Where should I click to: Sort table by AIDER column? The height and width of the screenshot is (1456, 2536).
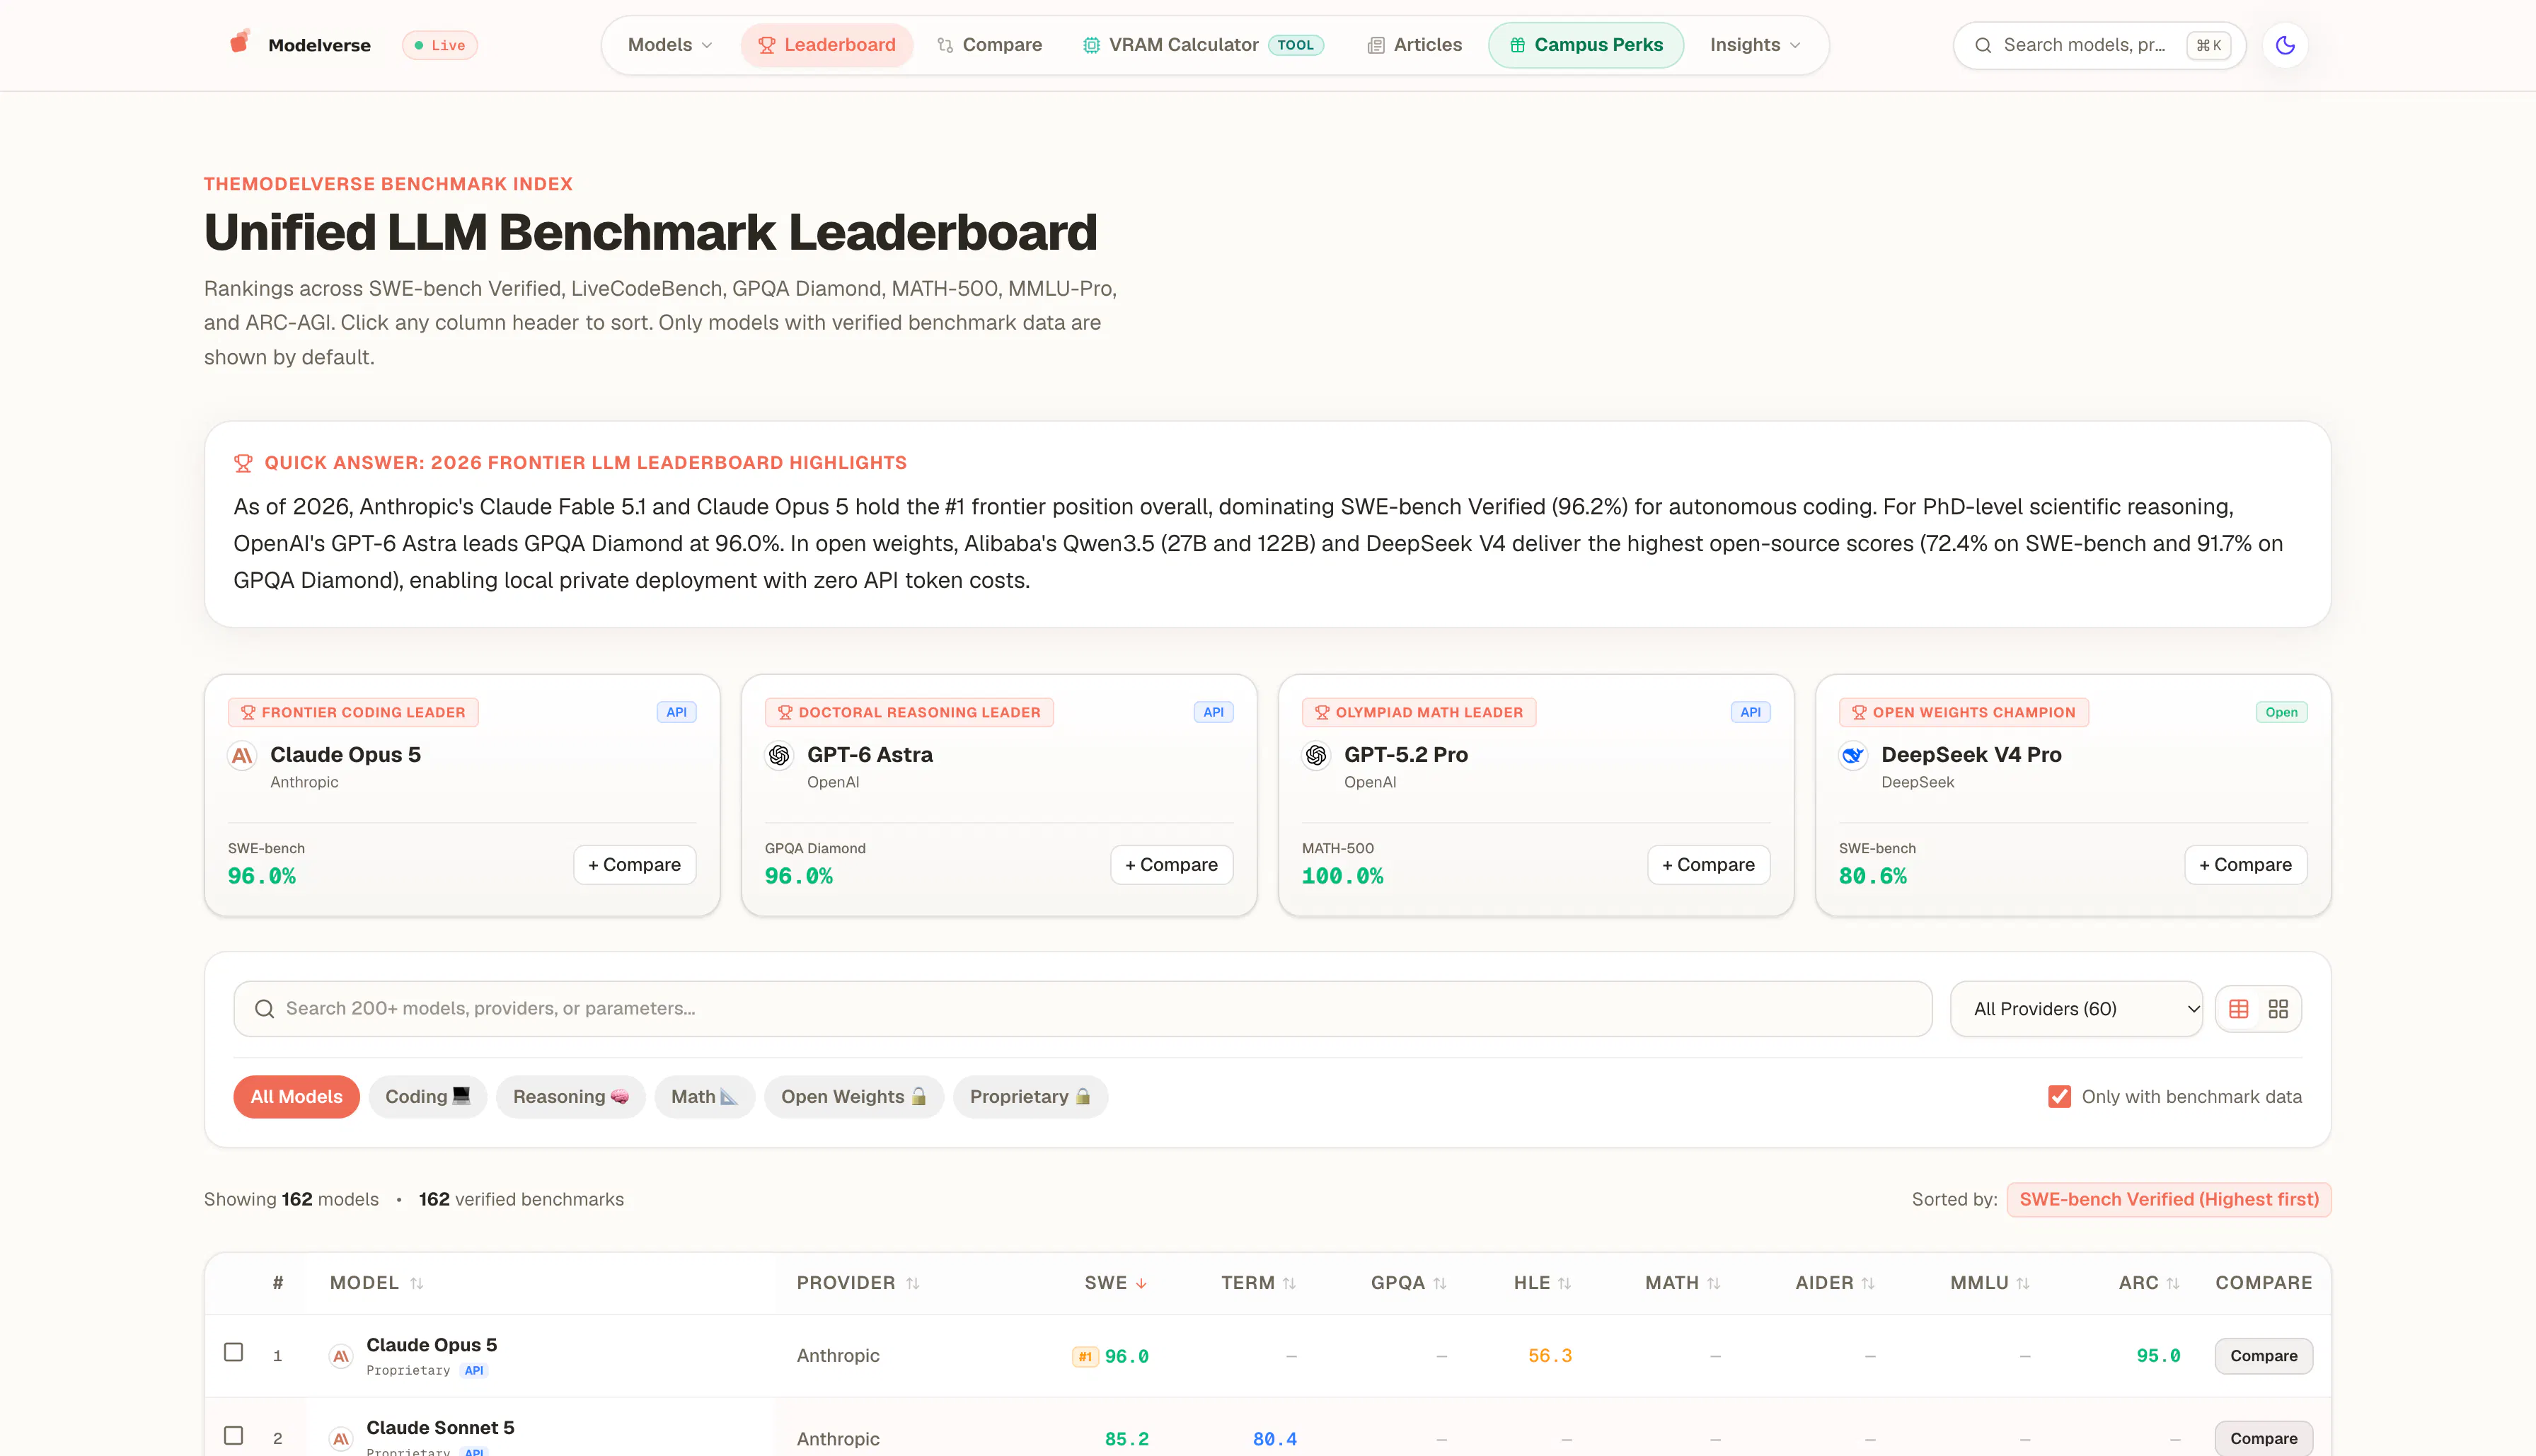1835,1283
